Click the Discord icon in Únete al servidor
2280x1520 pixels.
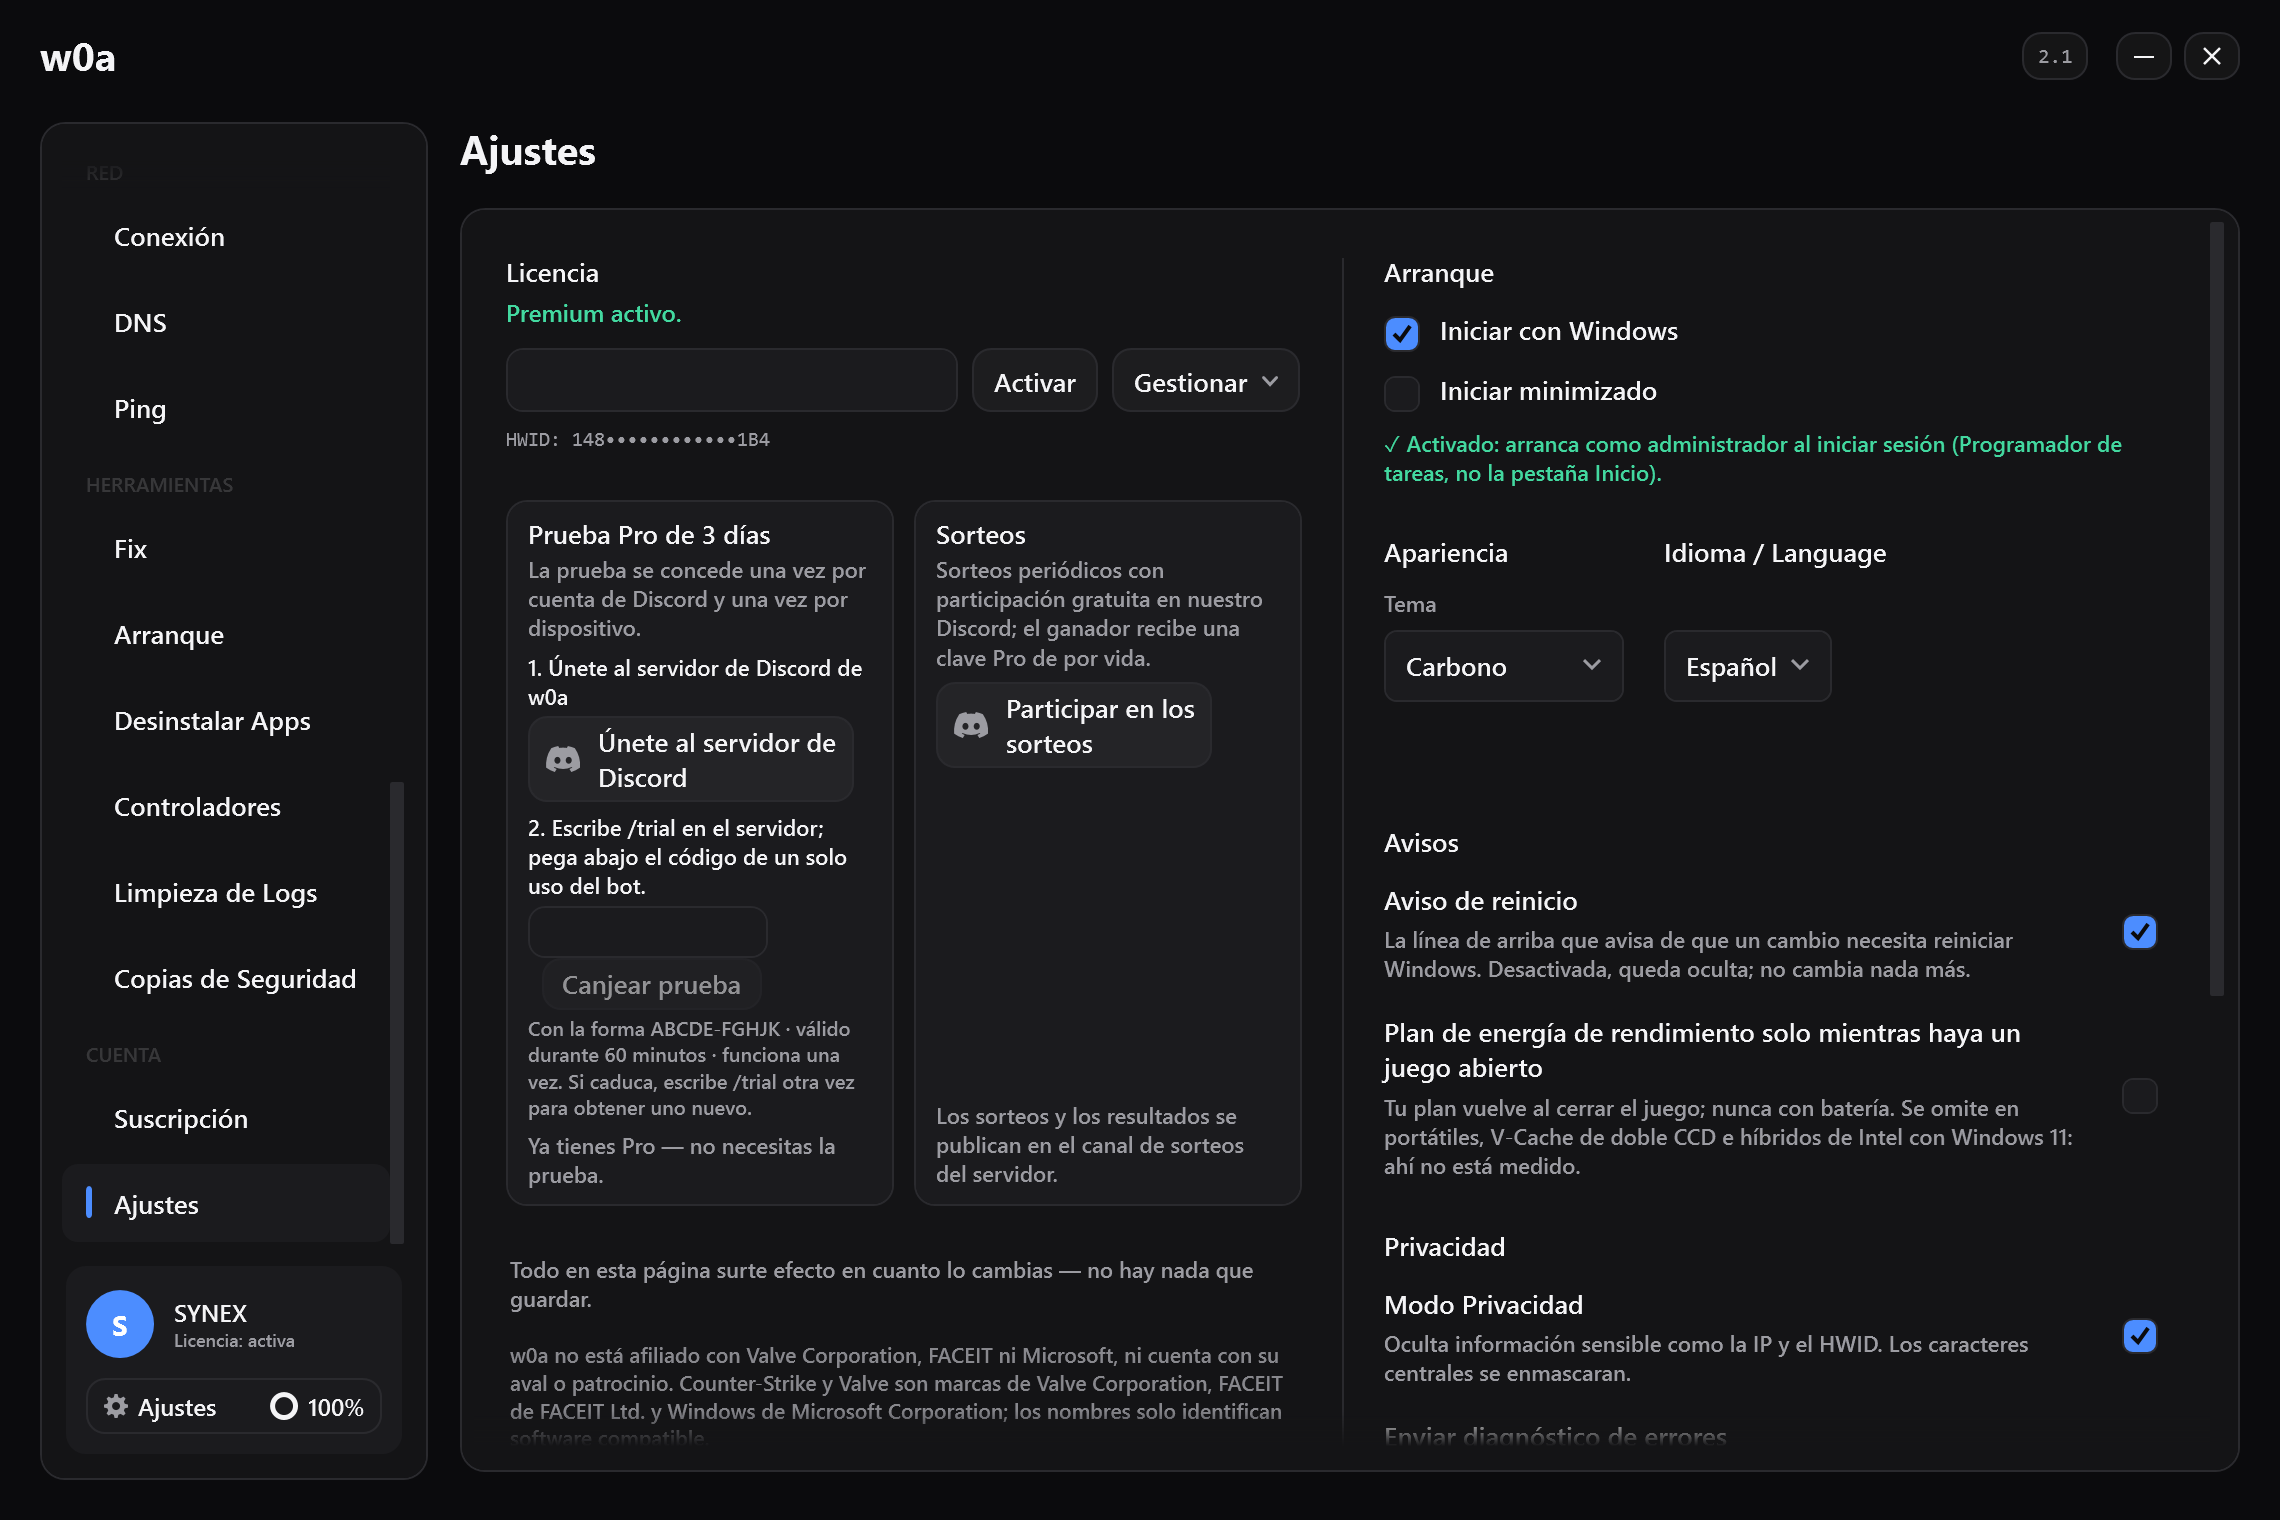coord(563,760)
